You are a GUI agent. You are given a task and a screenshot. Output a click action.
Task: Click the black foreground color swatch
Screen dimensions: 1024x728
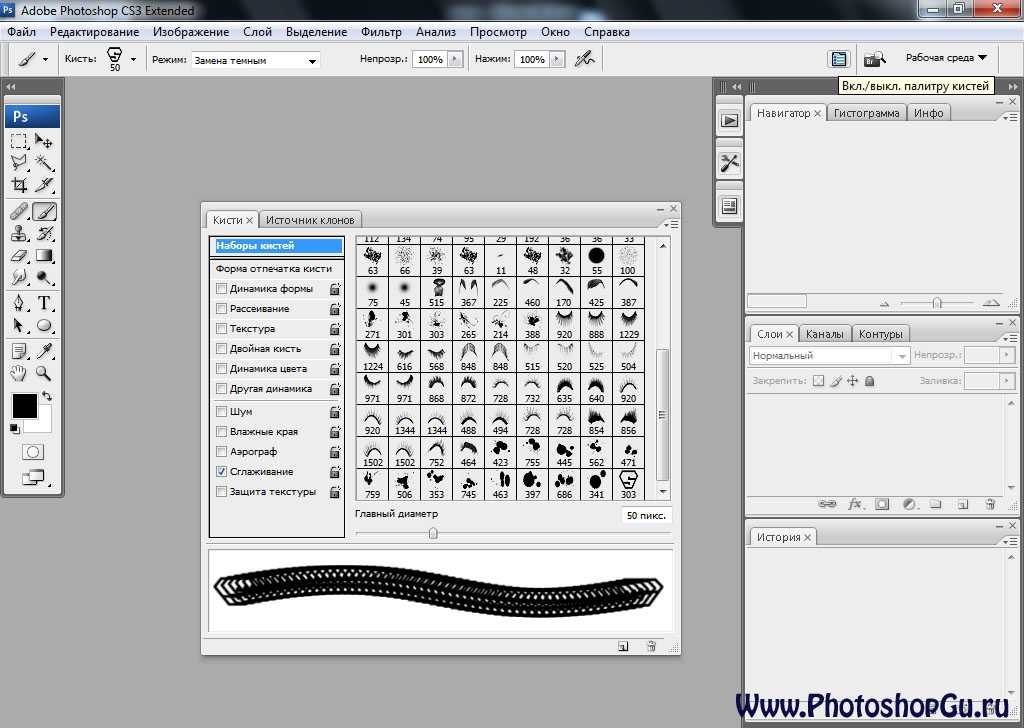click(x=25, y=405)
